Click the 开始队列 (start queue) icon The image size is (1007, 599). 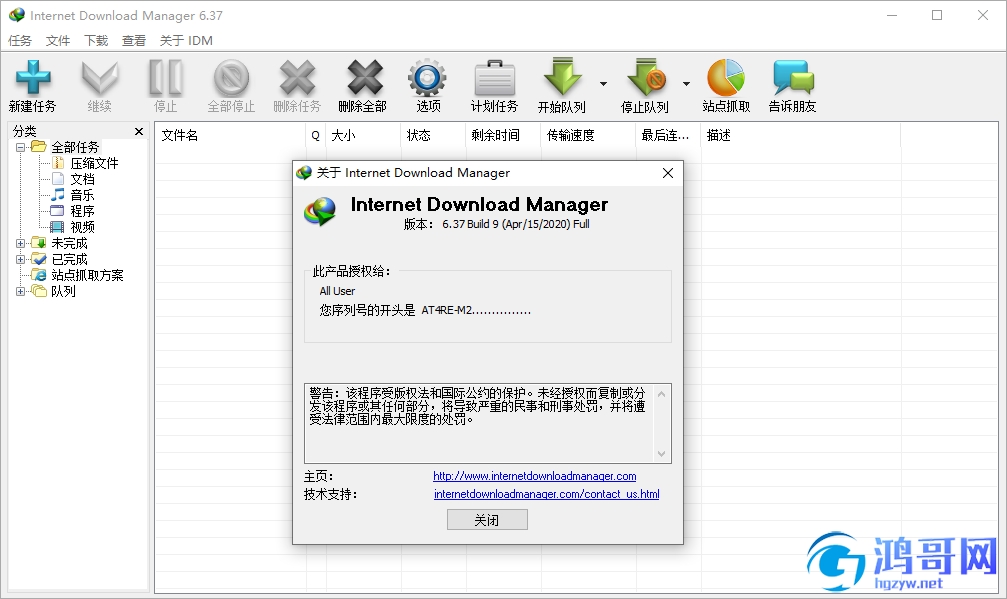click(x=563, y=78)
